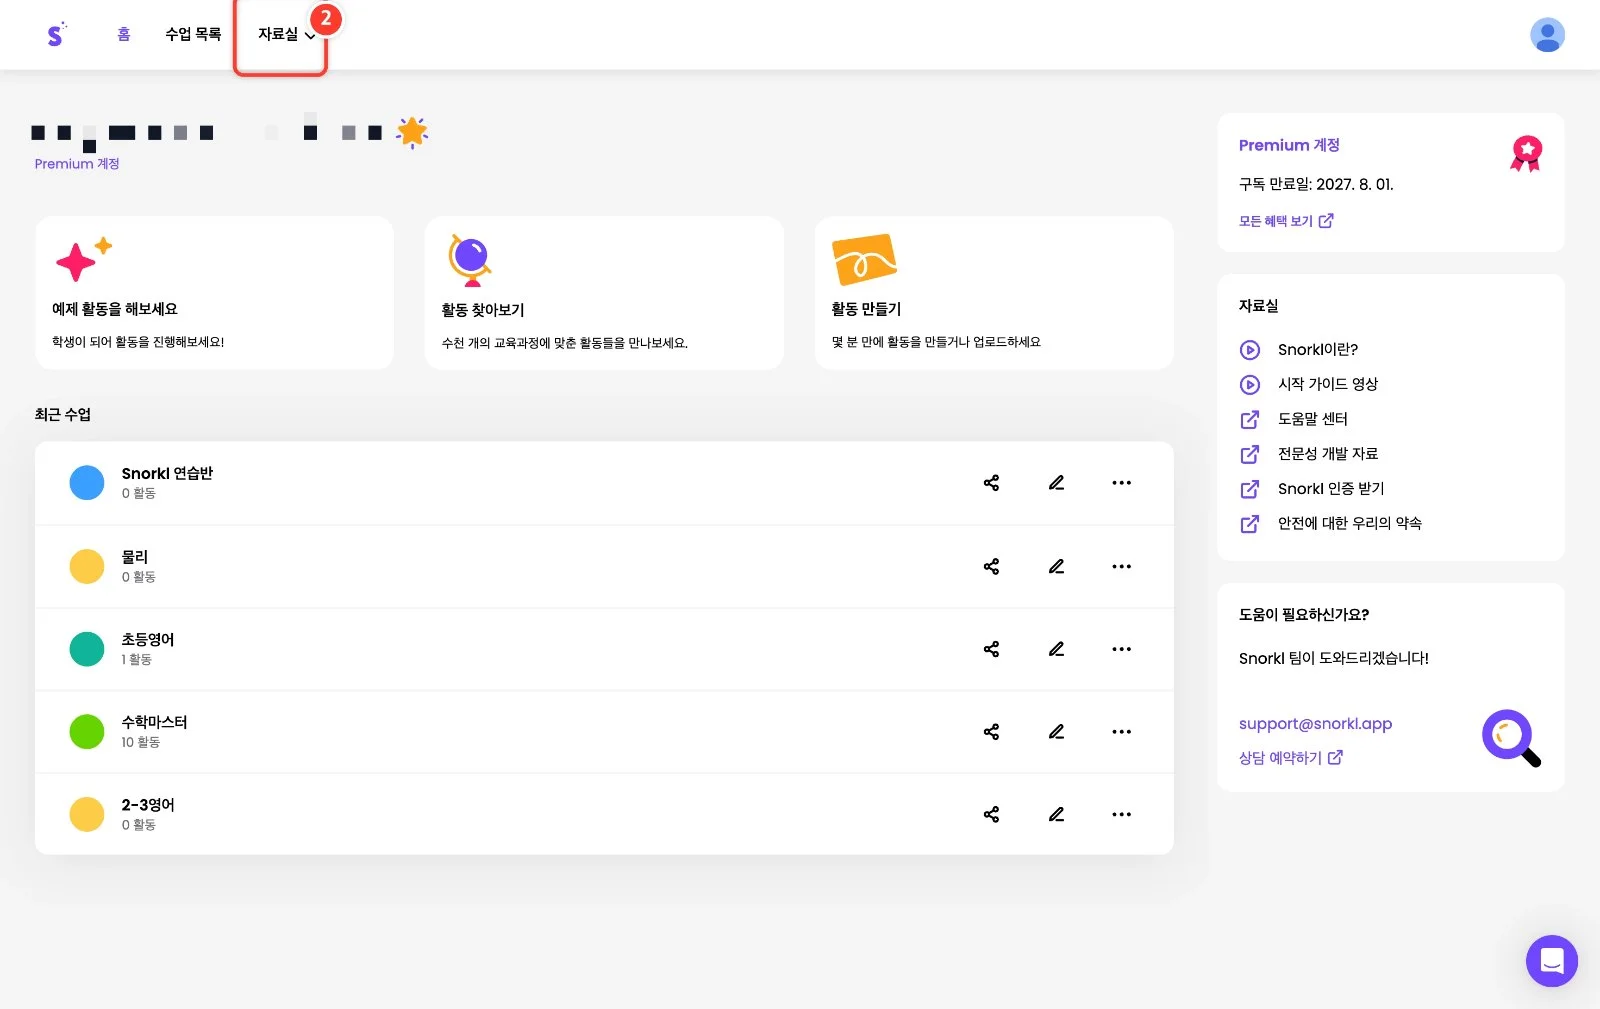Share the 물리 class
The image size is (1600, 1009).
coord(991,567)
